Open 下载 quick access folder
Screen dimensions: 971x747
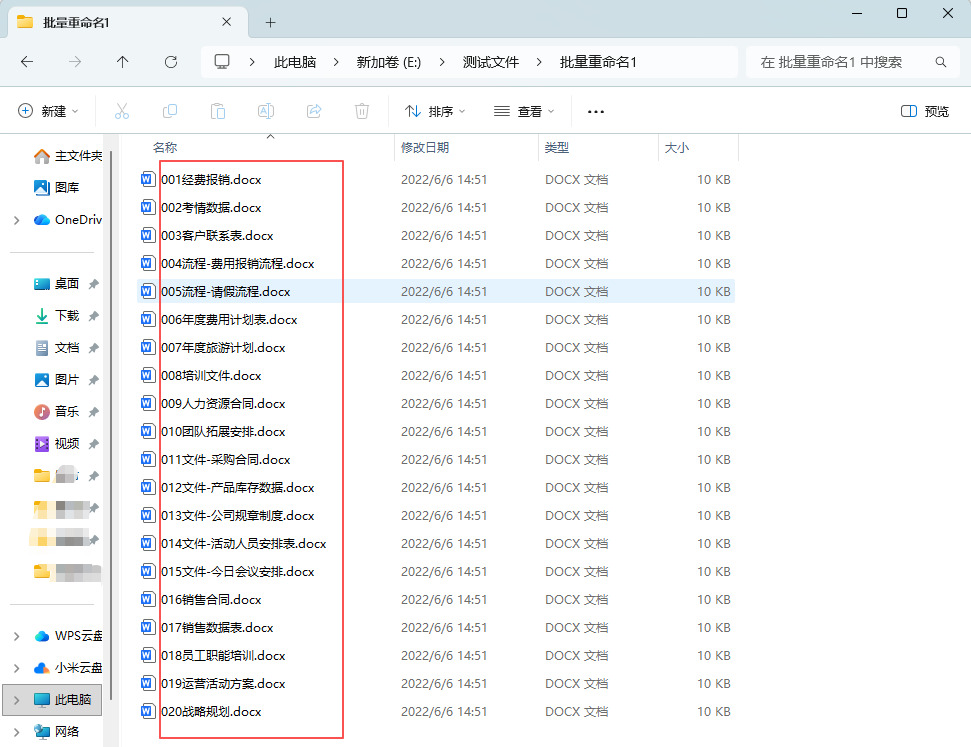pos(56,316)
